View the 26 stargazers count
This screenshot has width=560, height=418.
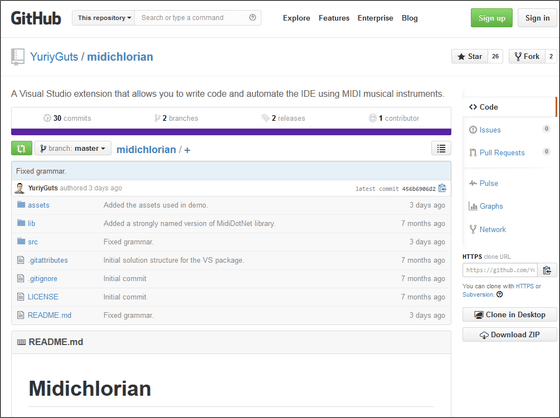coord(495,56)
